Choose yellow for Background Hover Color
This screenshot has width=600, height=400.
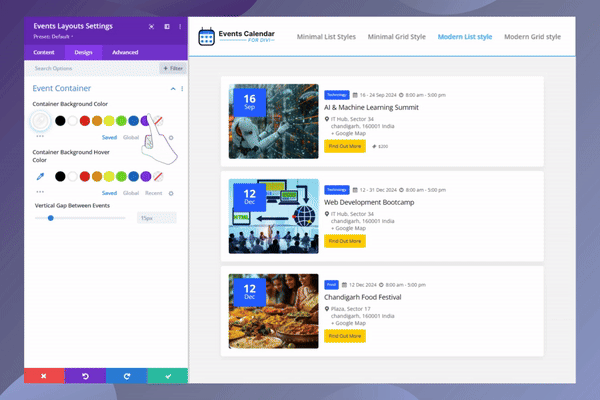point(109,176)
